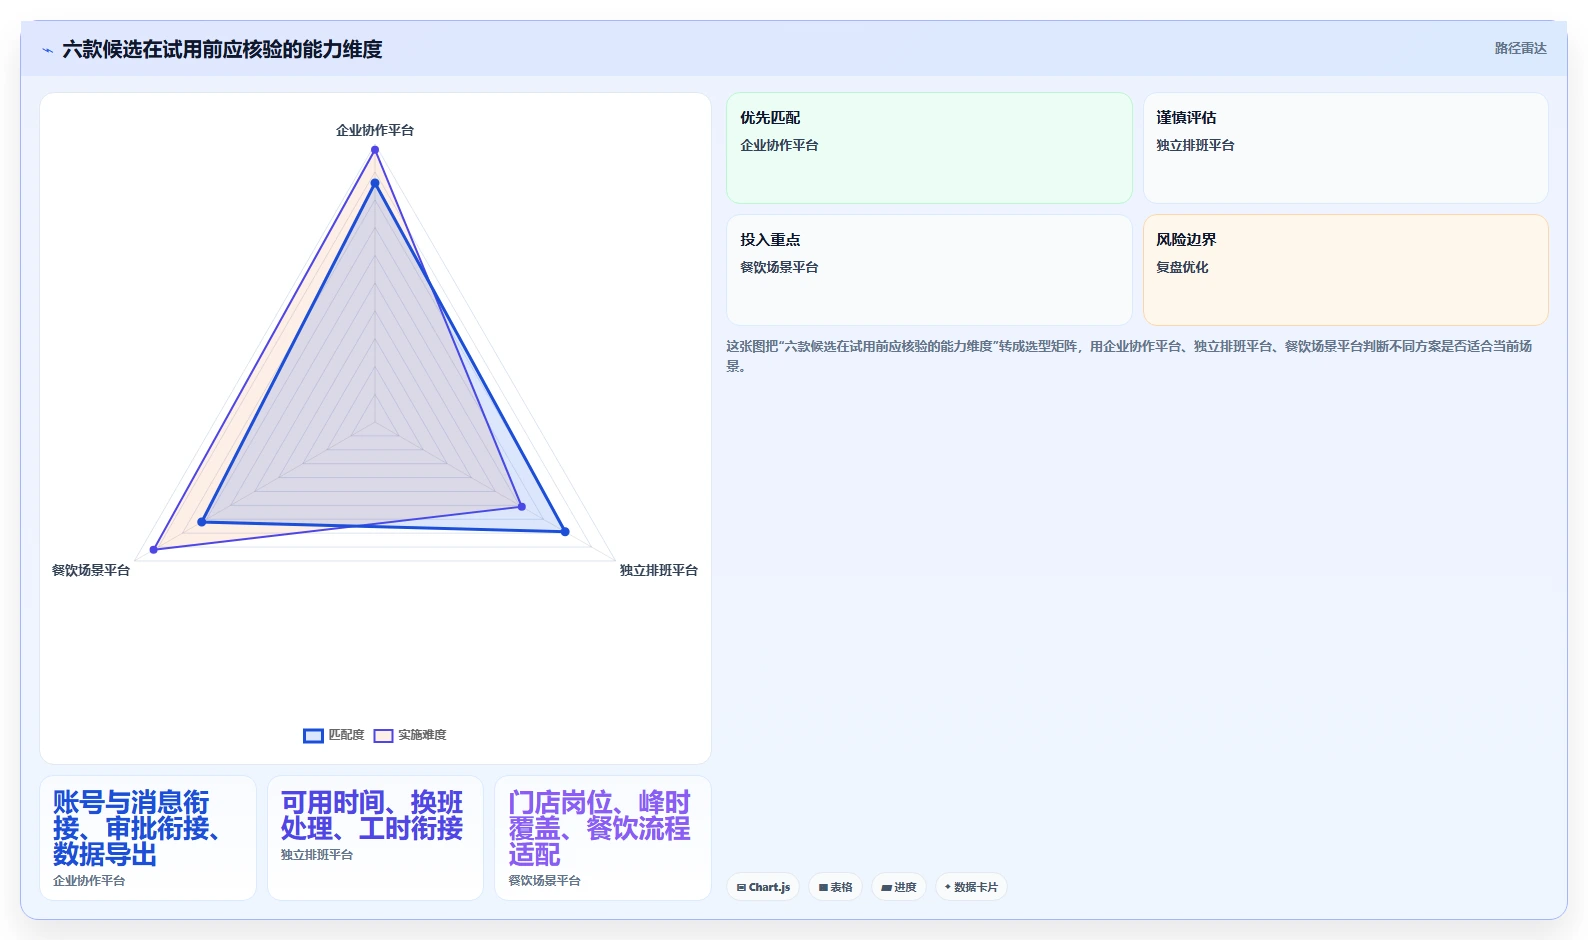
Task: Click the purple data point near 独立排班平台
Action: 522,507
